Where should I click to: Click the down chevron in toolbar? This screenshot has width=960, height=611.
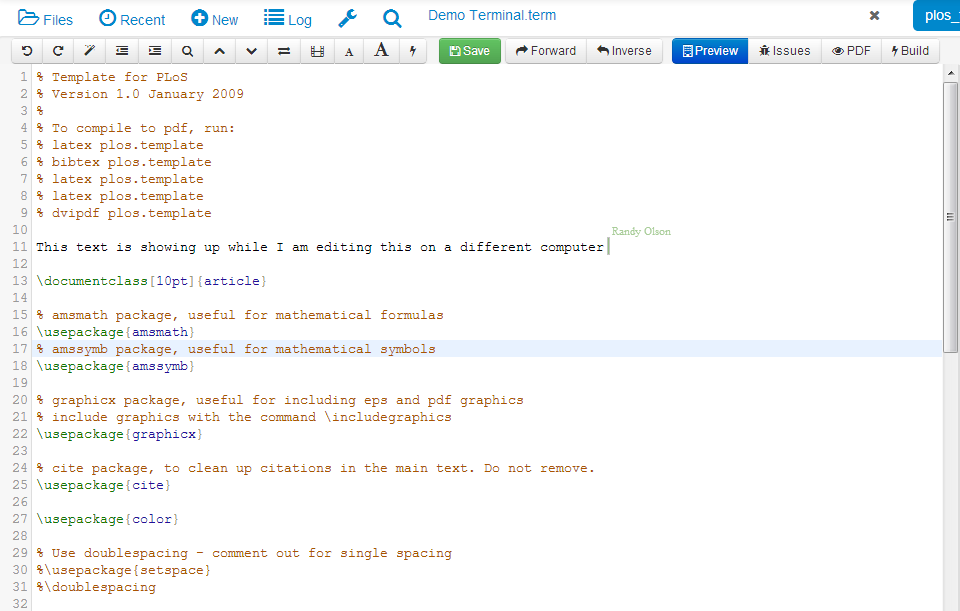(252, 51)
